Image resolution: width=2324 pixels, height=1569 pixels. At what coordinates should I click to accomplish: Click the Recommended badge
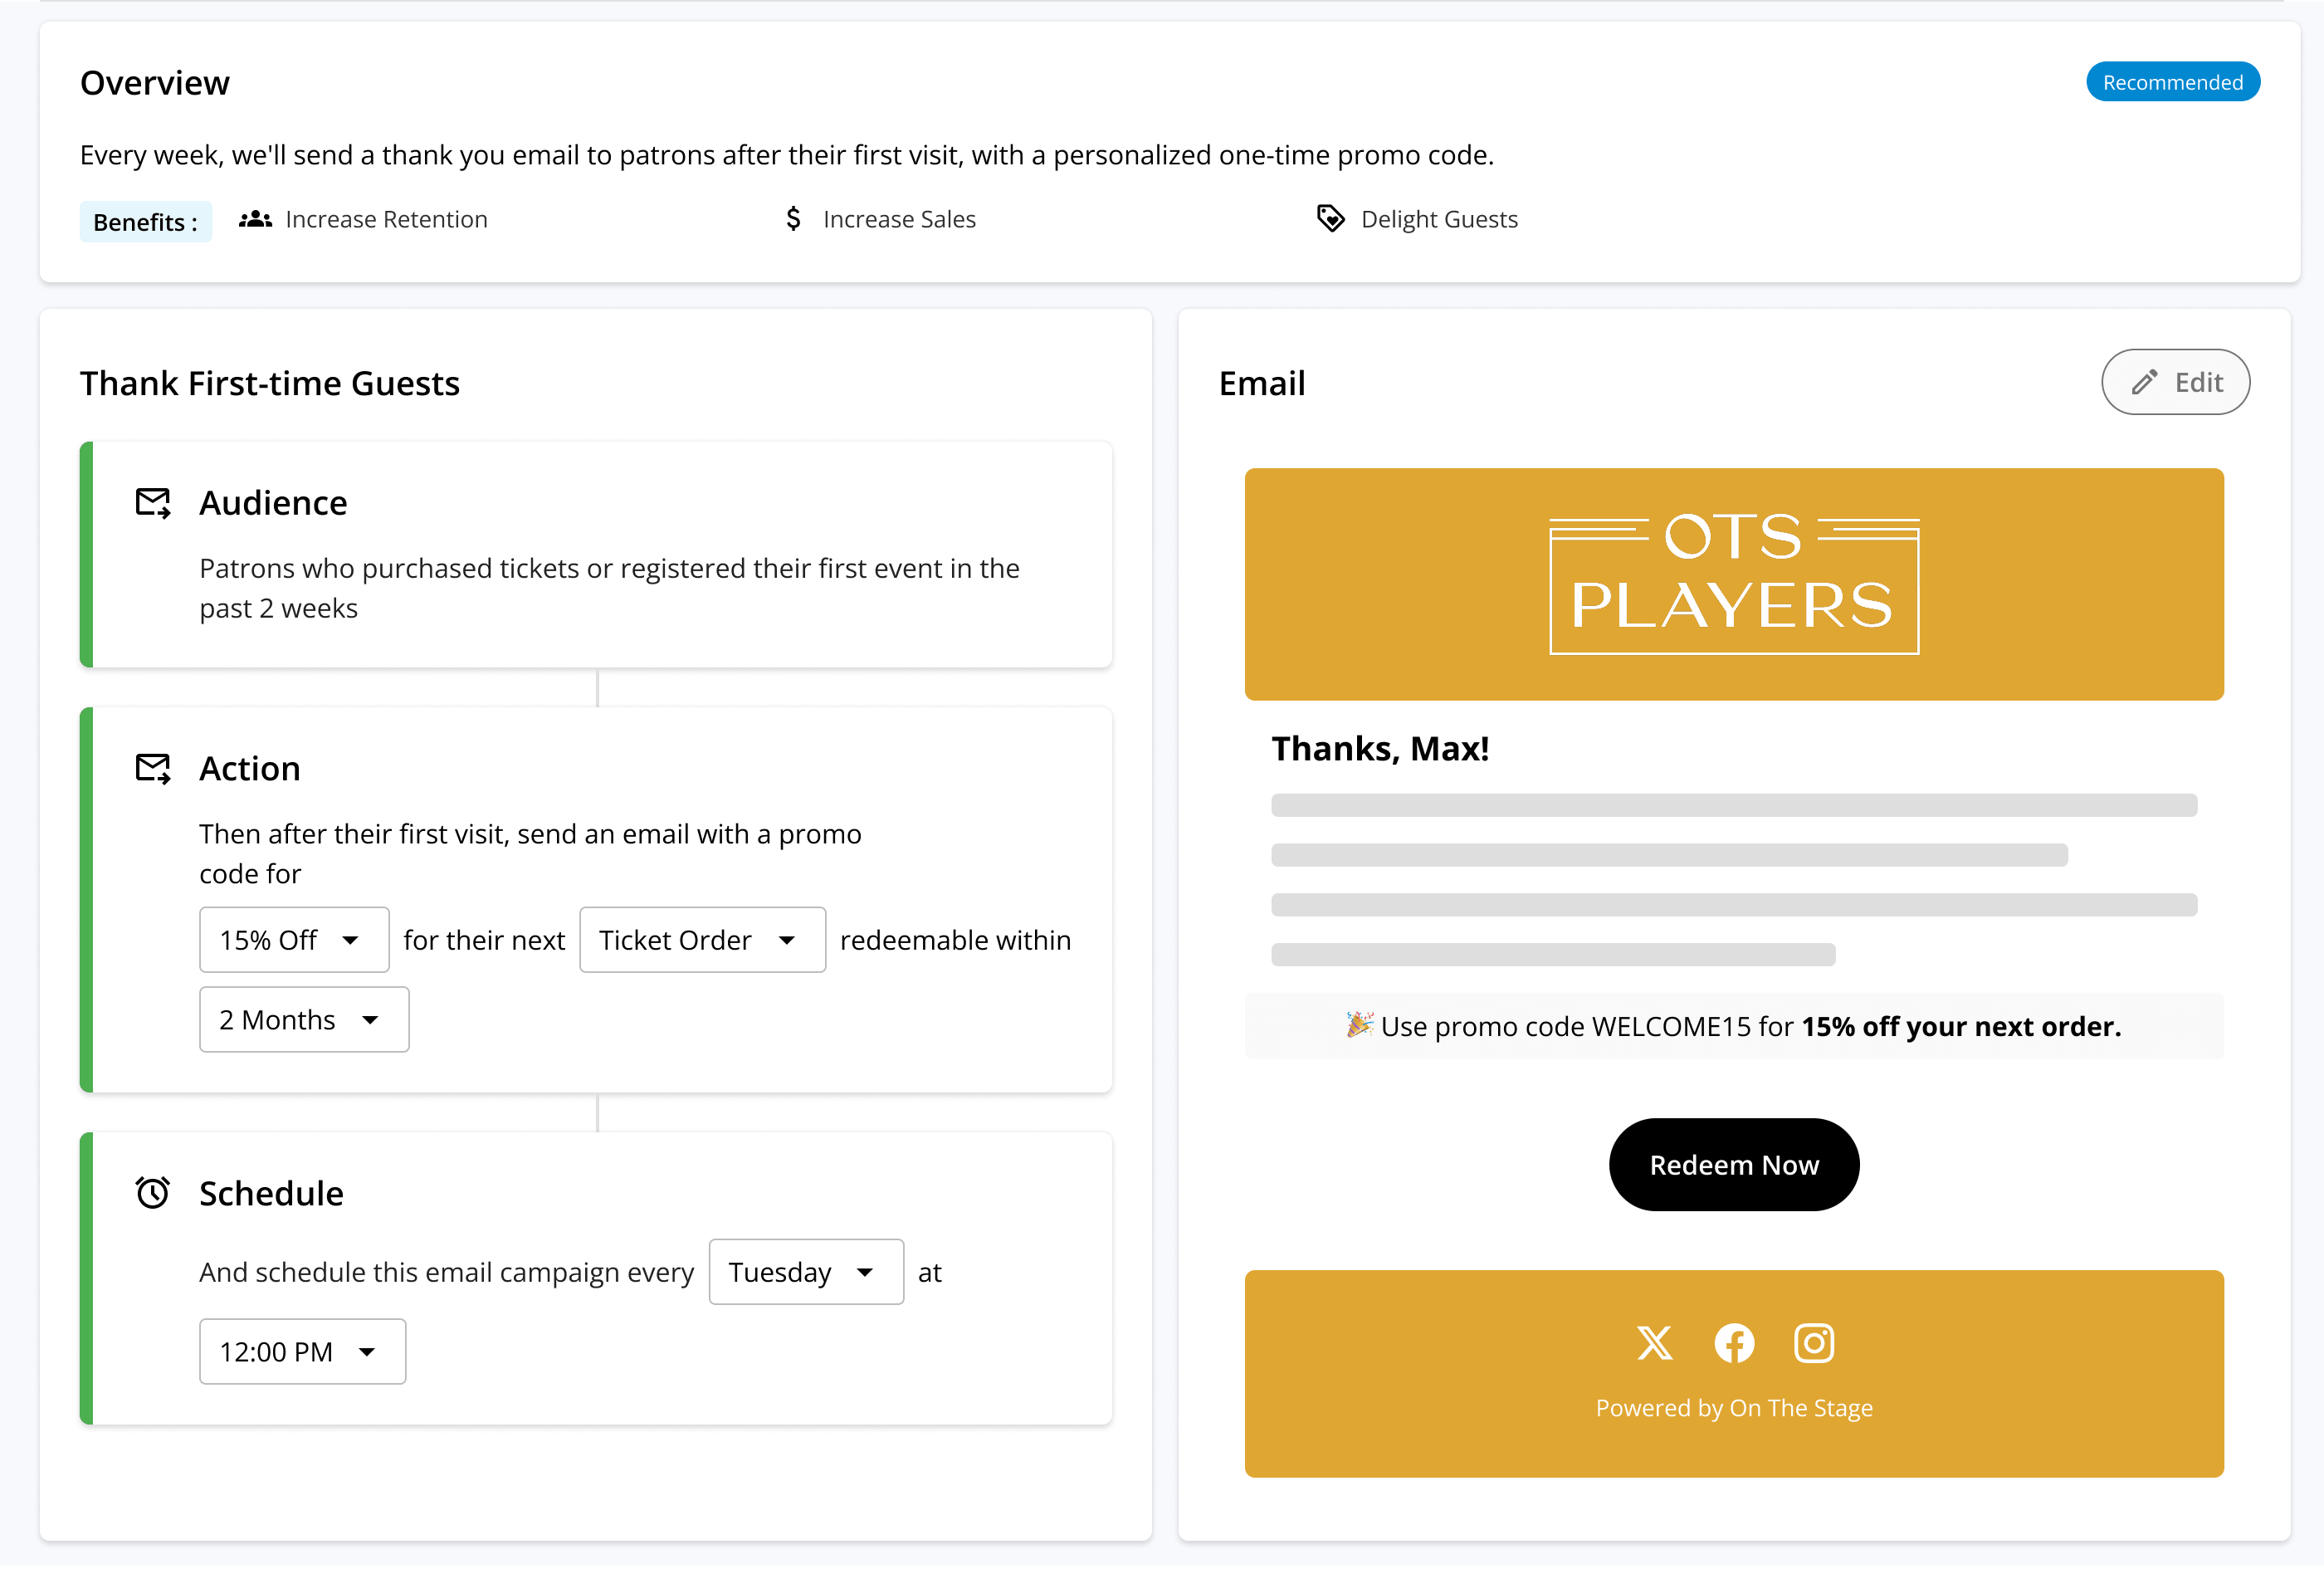point(2172,82)
